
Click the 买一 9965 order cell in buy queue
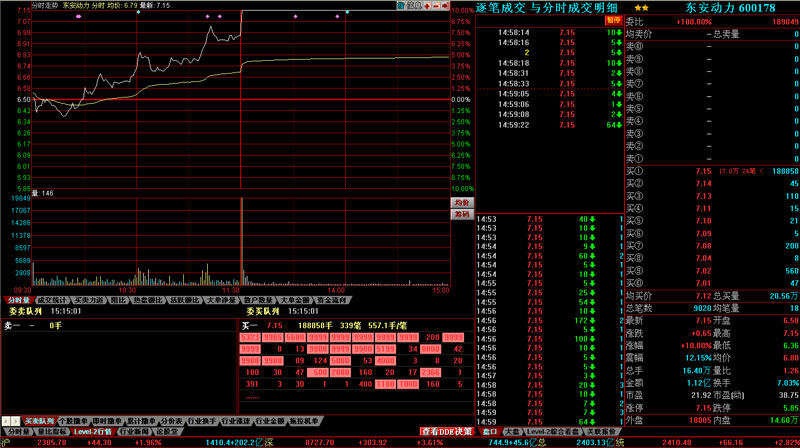pos(272,339)
